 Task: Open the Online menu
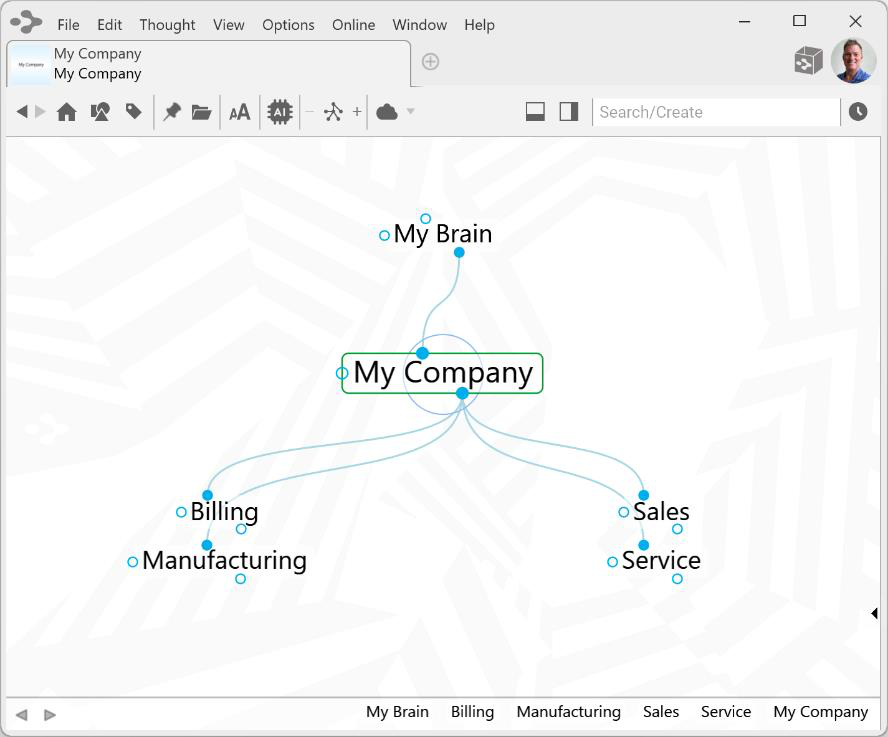click(353, 24)
